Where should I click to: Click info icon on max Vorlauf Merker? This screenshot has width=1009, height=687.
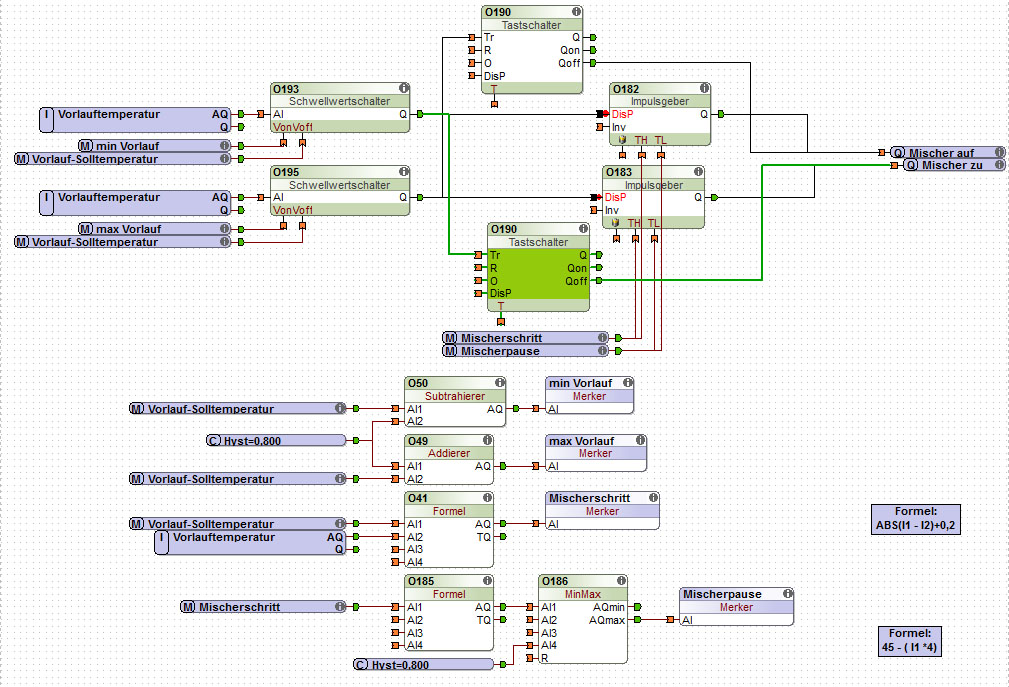[640, 440]
